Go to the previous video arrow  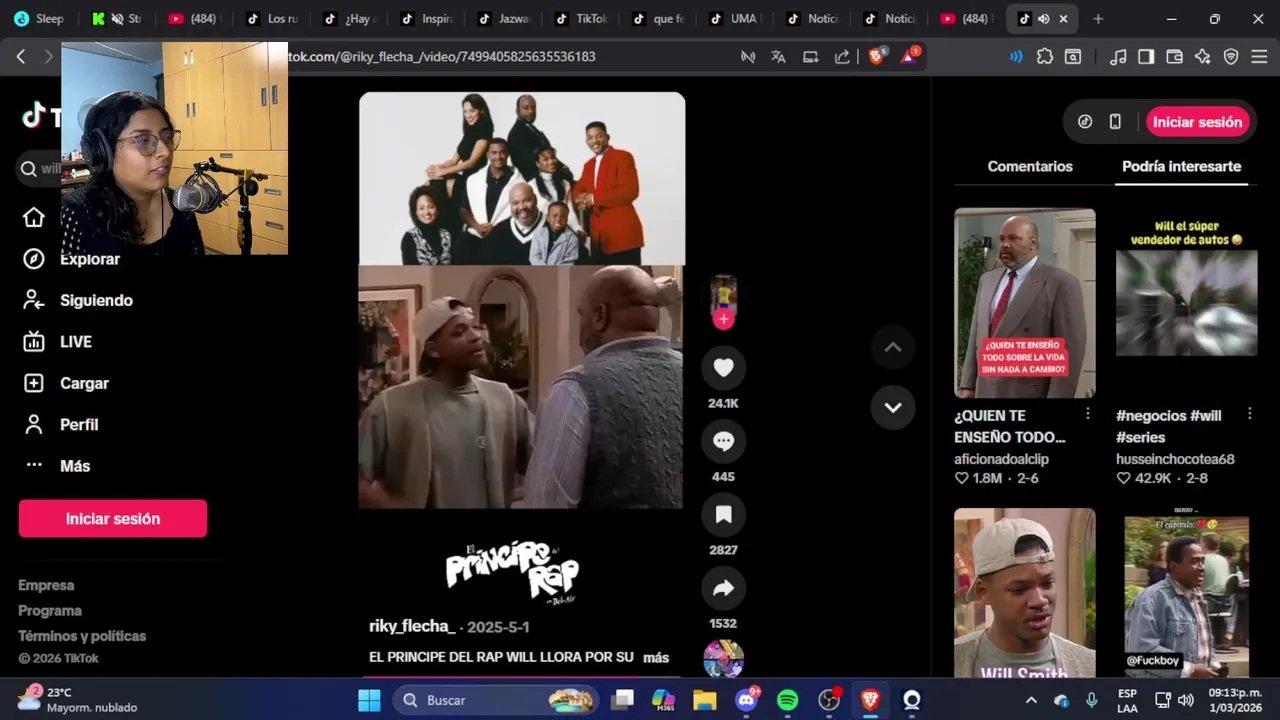pos(893,347)
